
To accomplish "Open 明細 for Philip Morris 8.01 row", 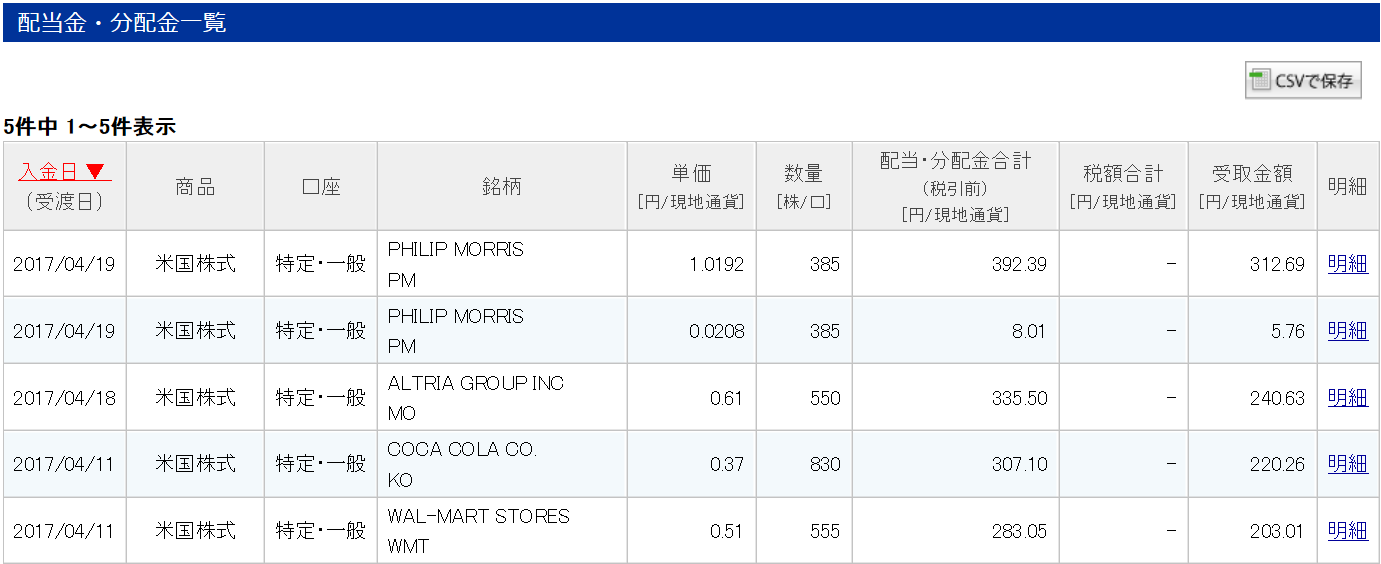I will tap(1347, 331).
